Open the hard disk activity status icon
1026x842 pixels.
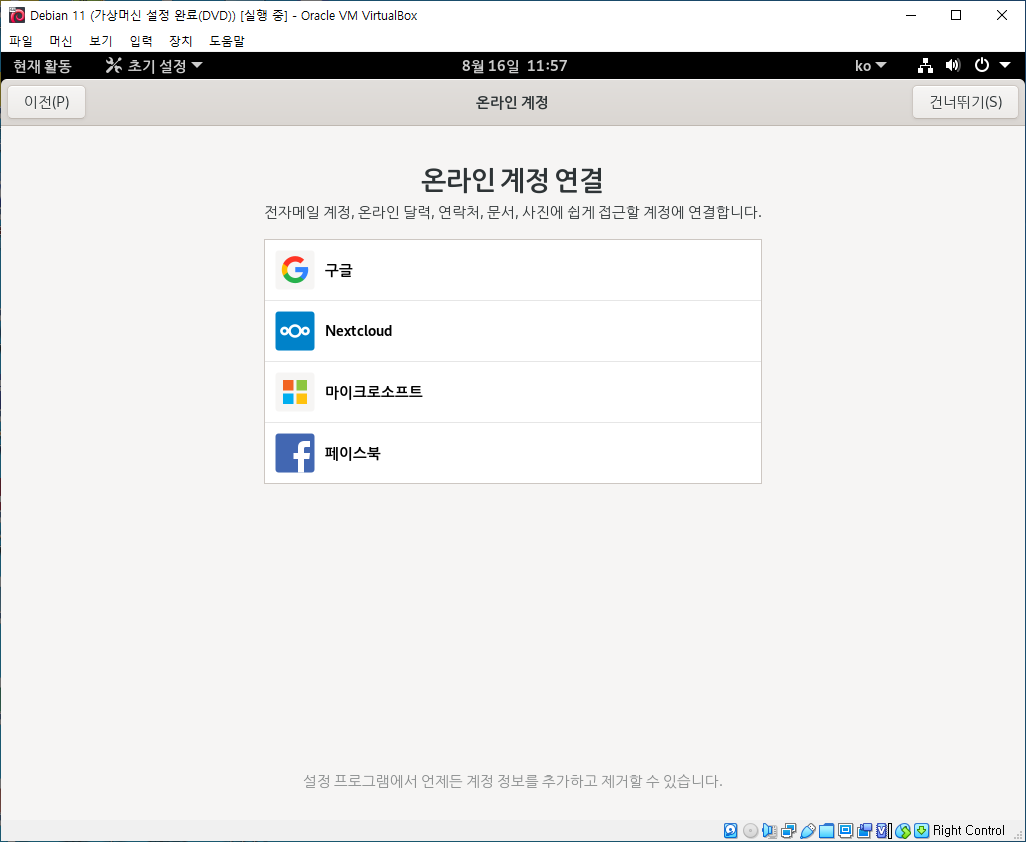pos(731,830)
